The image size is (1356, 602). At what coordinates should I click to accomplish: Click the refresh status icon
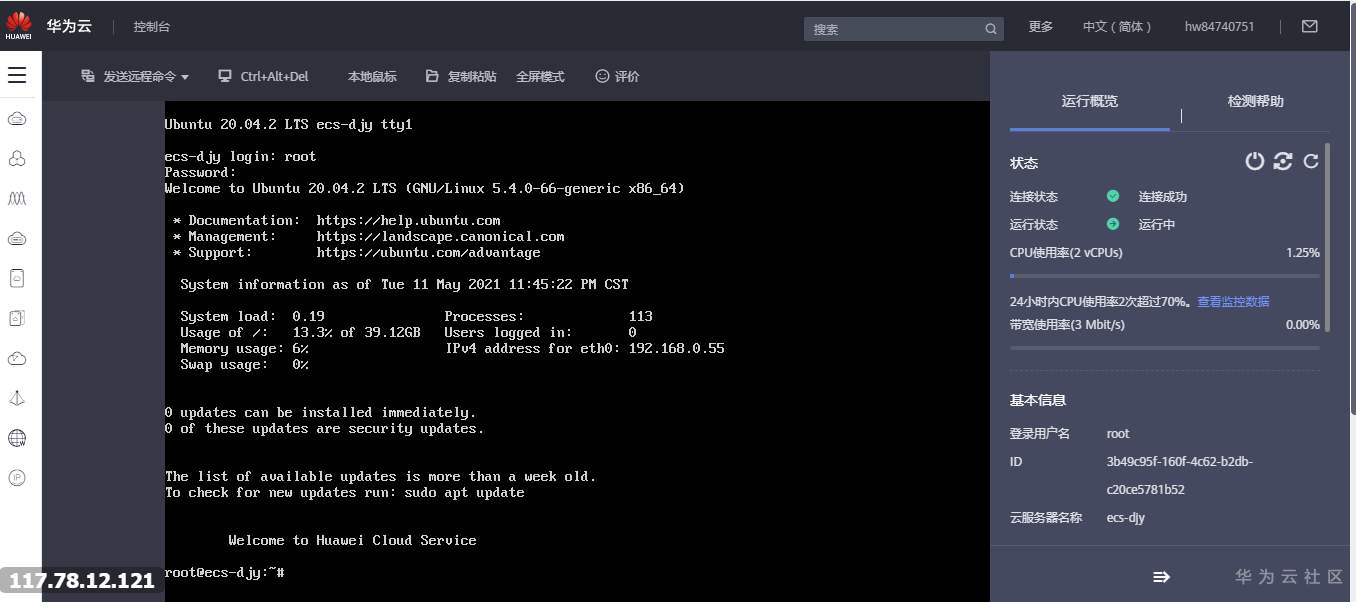point(1311,161)
